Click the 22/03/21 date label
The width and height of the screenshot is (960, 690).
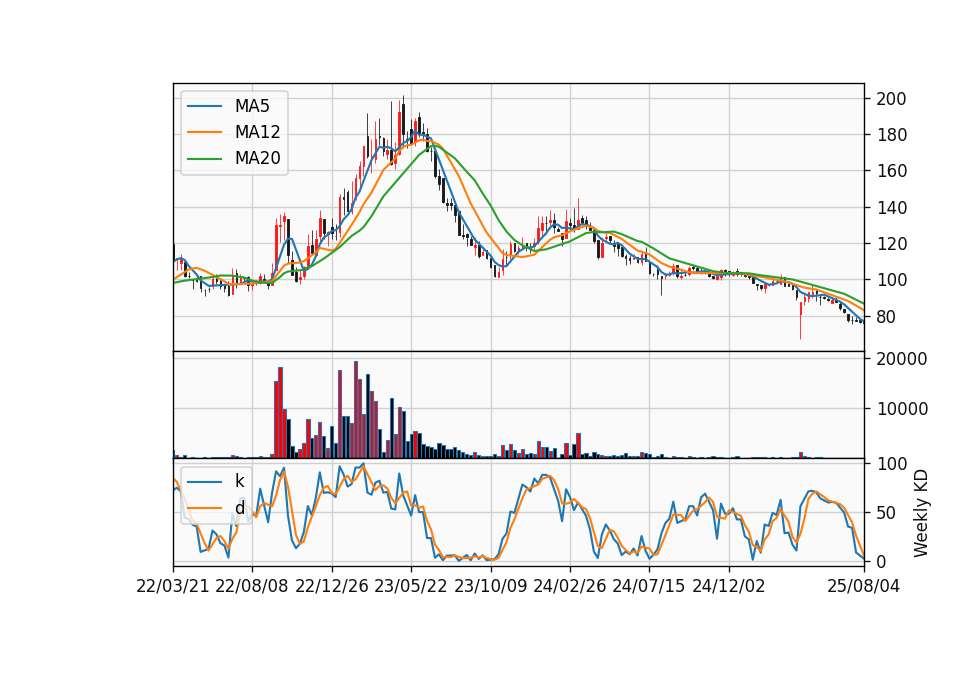point(173,586)
